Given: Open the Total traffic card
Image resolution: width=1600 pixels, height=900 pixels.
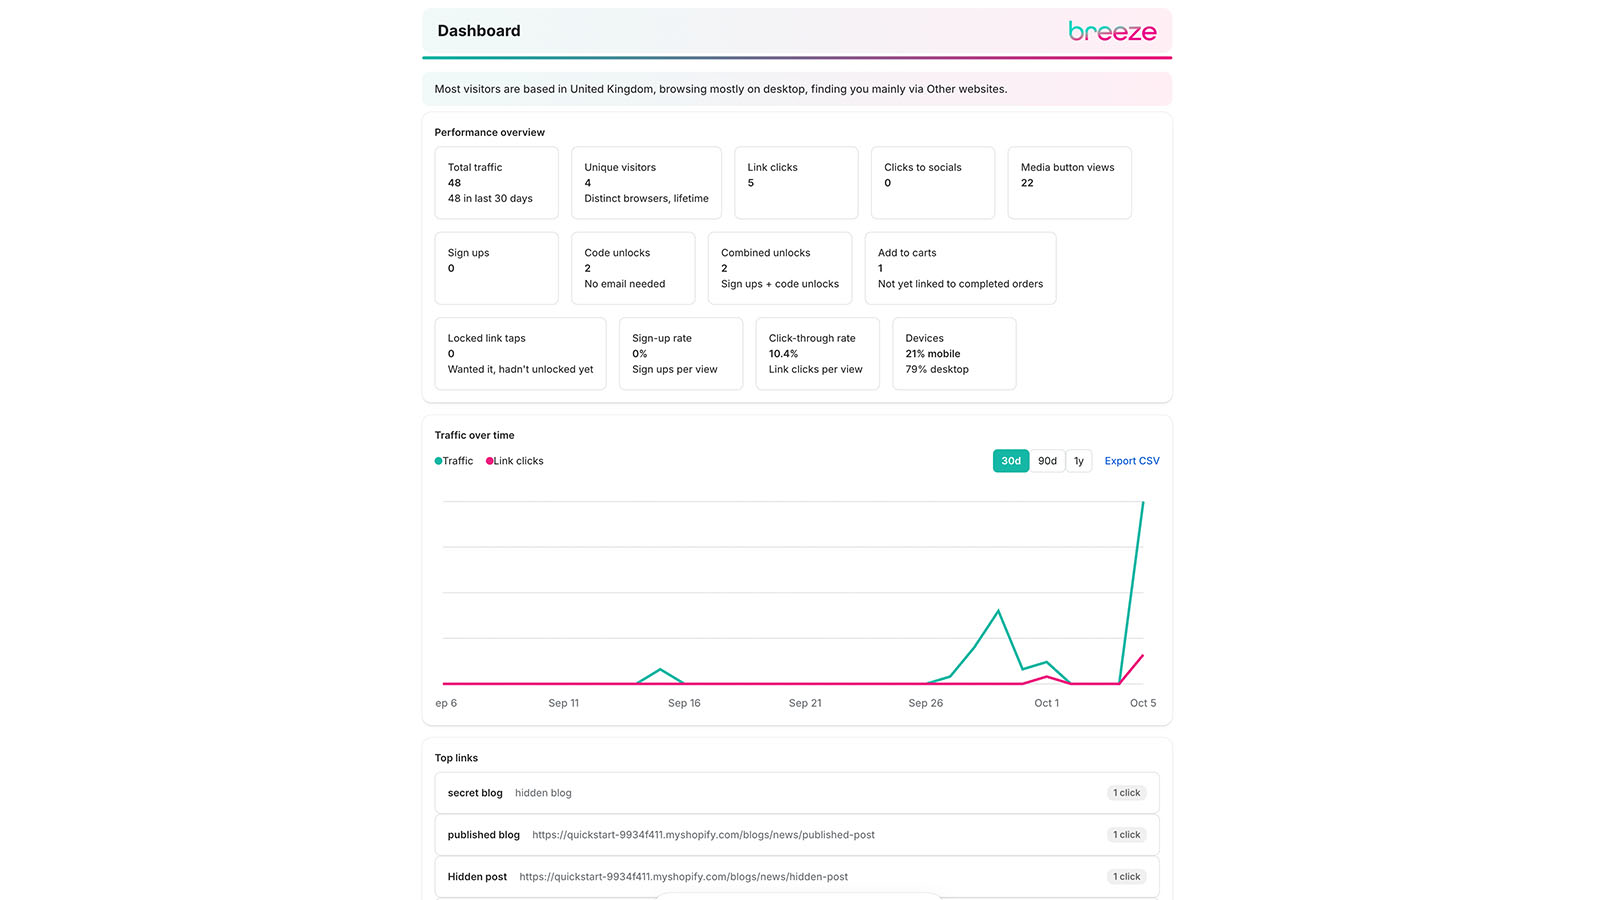Looking at the screenshot, I should [x=496, y=183].
